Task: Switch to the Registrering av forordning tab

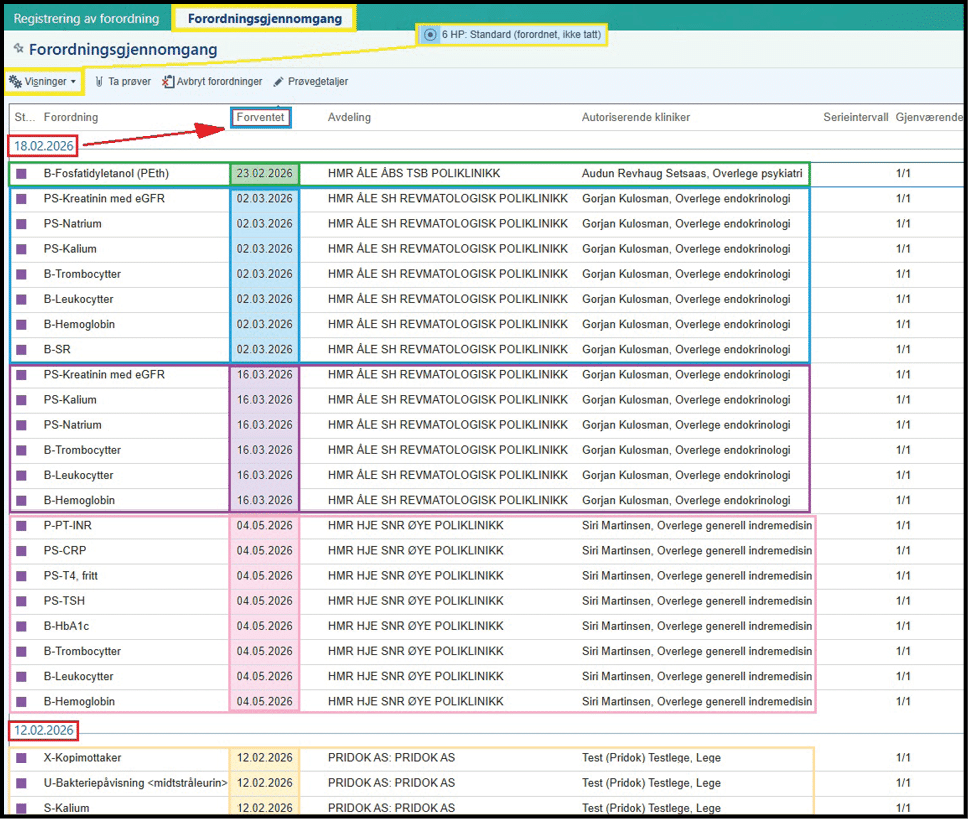Action: (86, 18)
